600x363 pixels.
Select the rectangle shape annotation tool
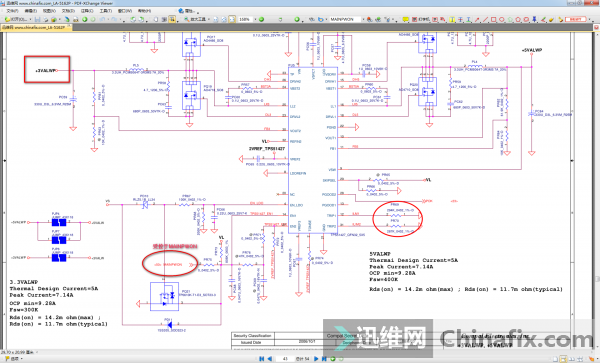[x=494, y=19]
